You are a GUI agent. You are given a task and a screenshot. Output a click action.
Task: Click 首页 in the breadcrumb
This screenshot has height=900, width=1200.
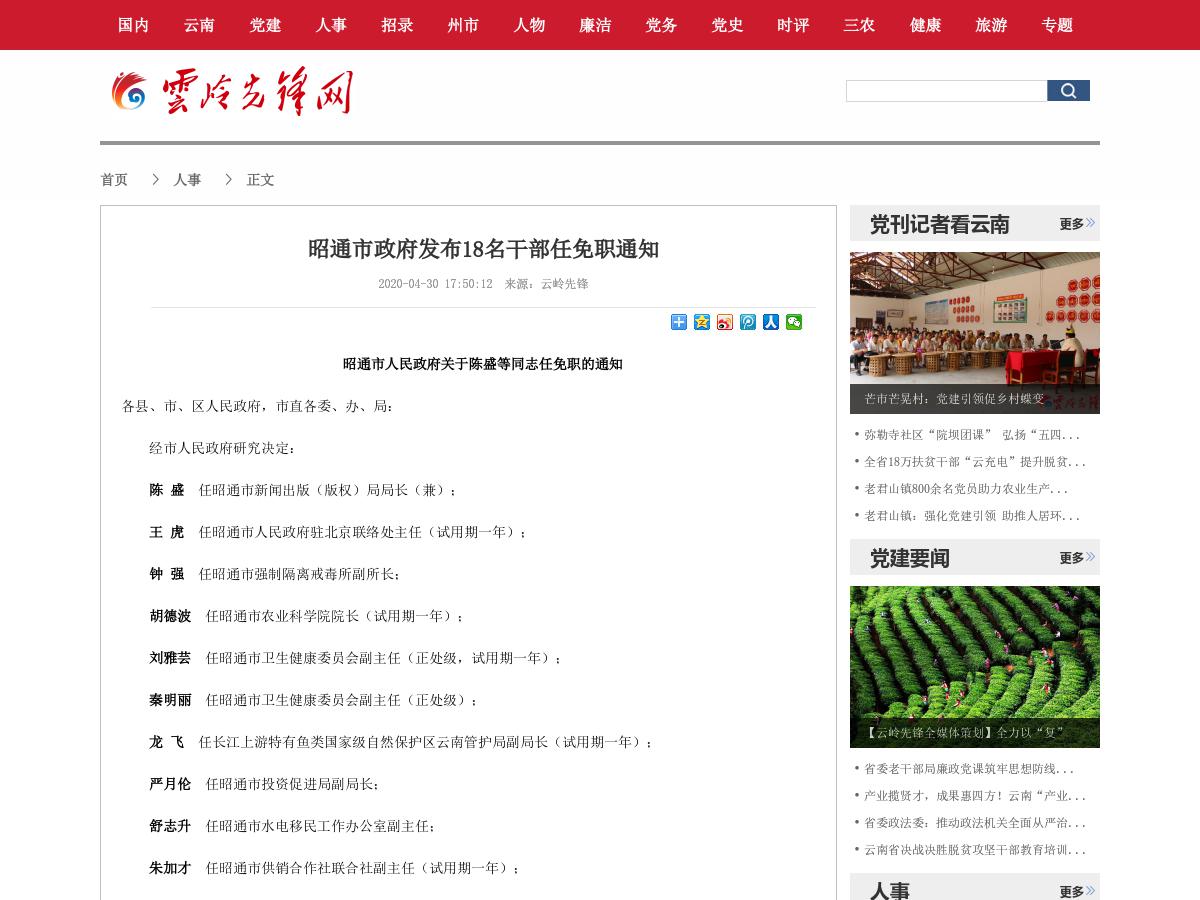(x=114, y=180)
